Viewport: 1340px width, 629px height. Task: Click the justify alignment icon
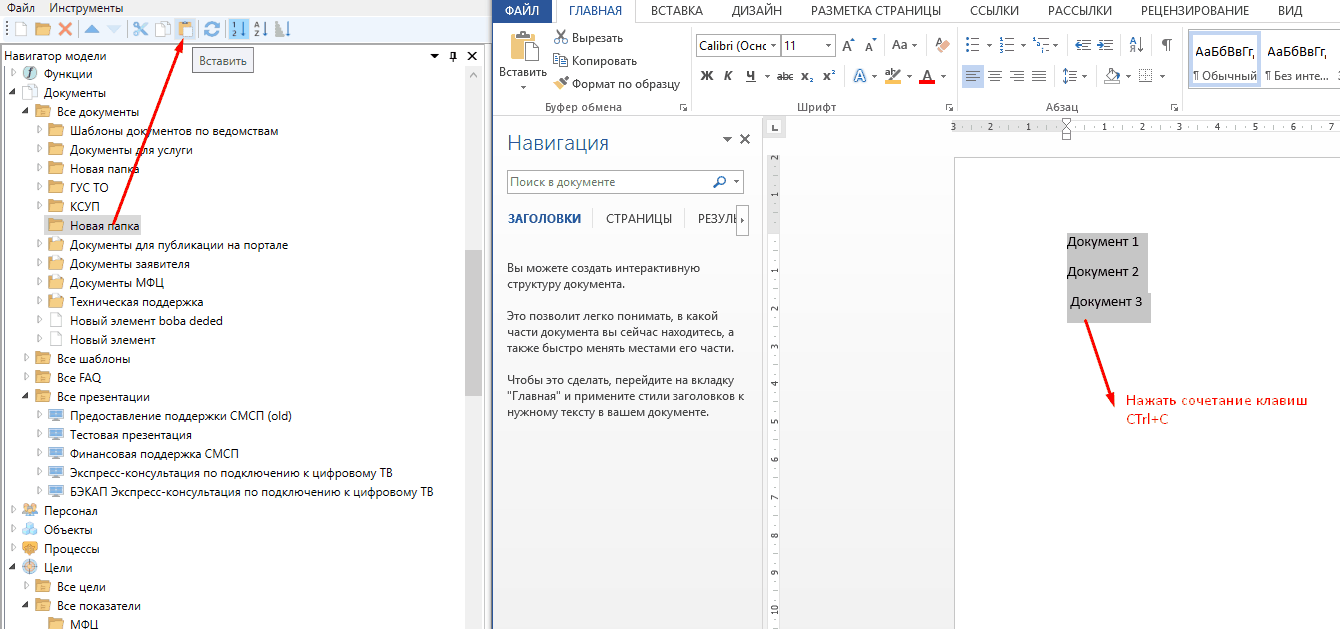[x=1039, y=76]
